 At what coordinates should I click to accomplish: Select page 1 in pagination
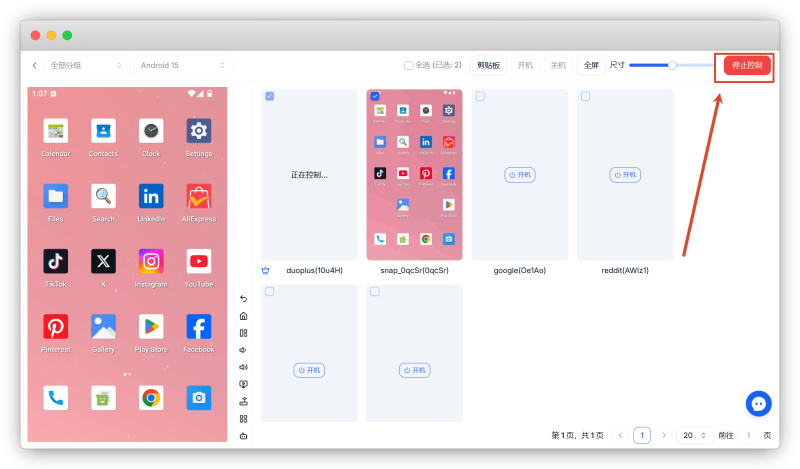tap(642, 435)
